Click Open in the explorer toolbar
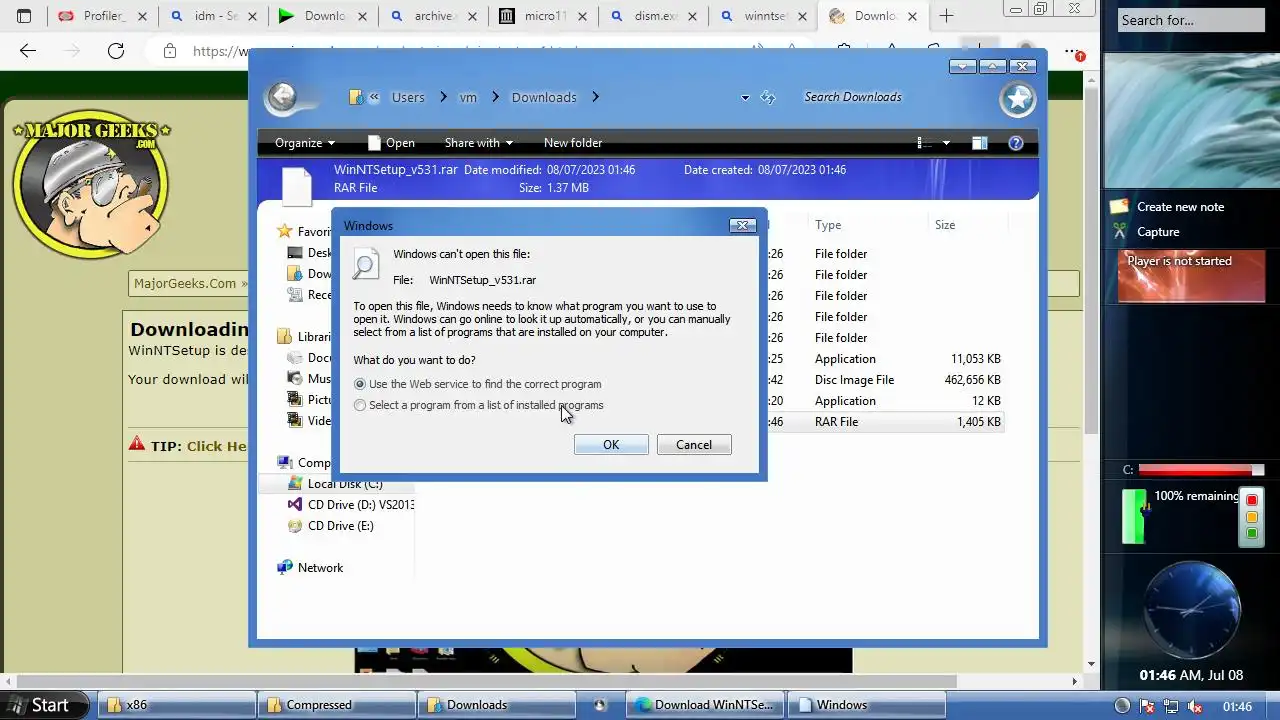Screen dimensions: 1280x720 click(x=391, y=143)
